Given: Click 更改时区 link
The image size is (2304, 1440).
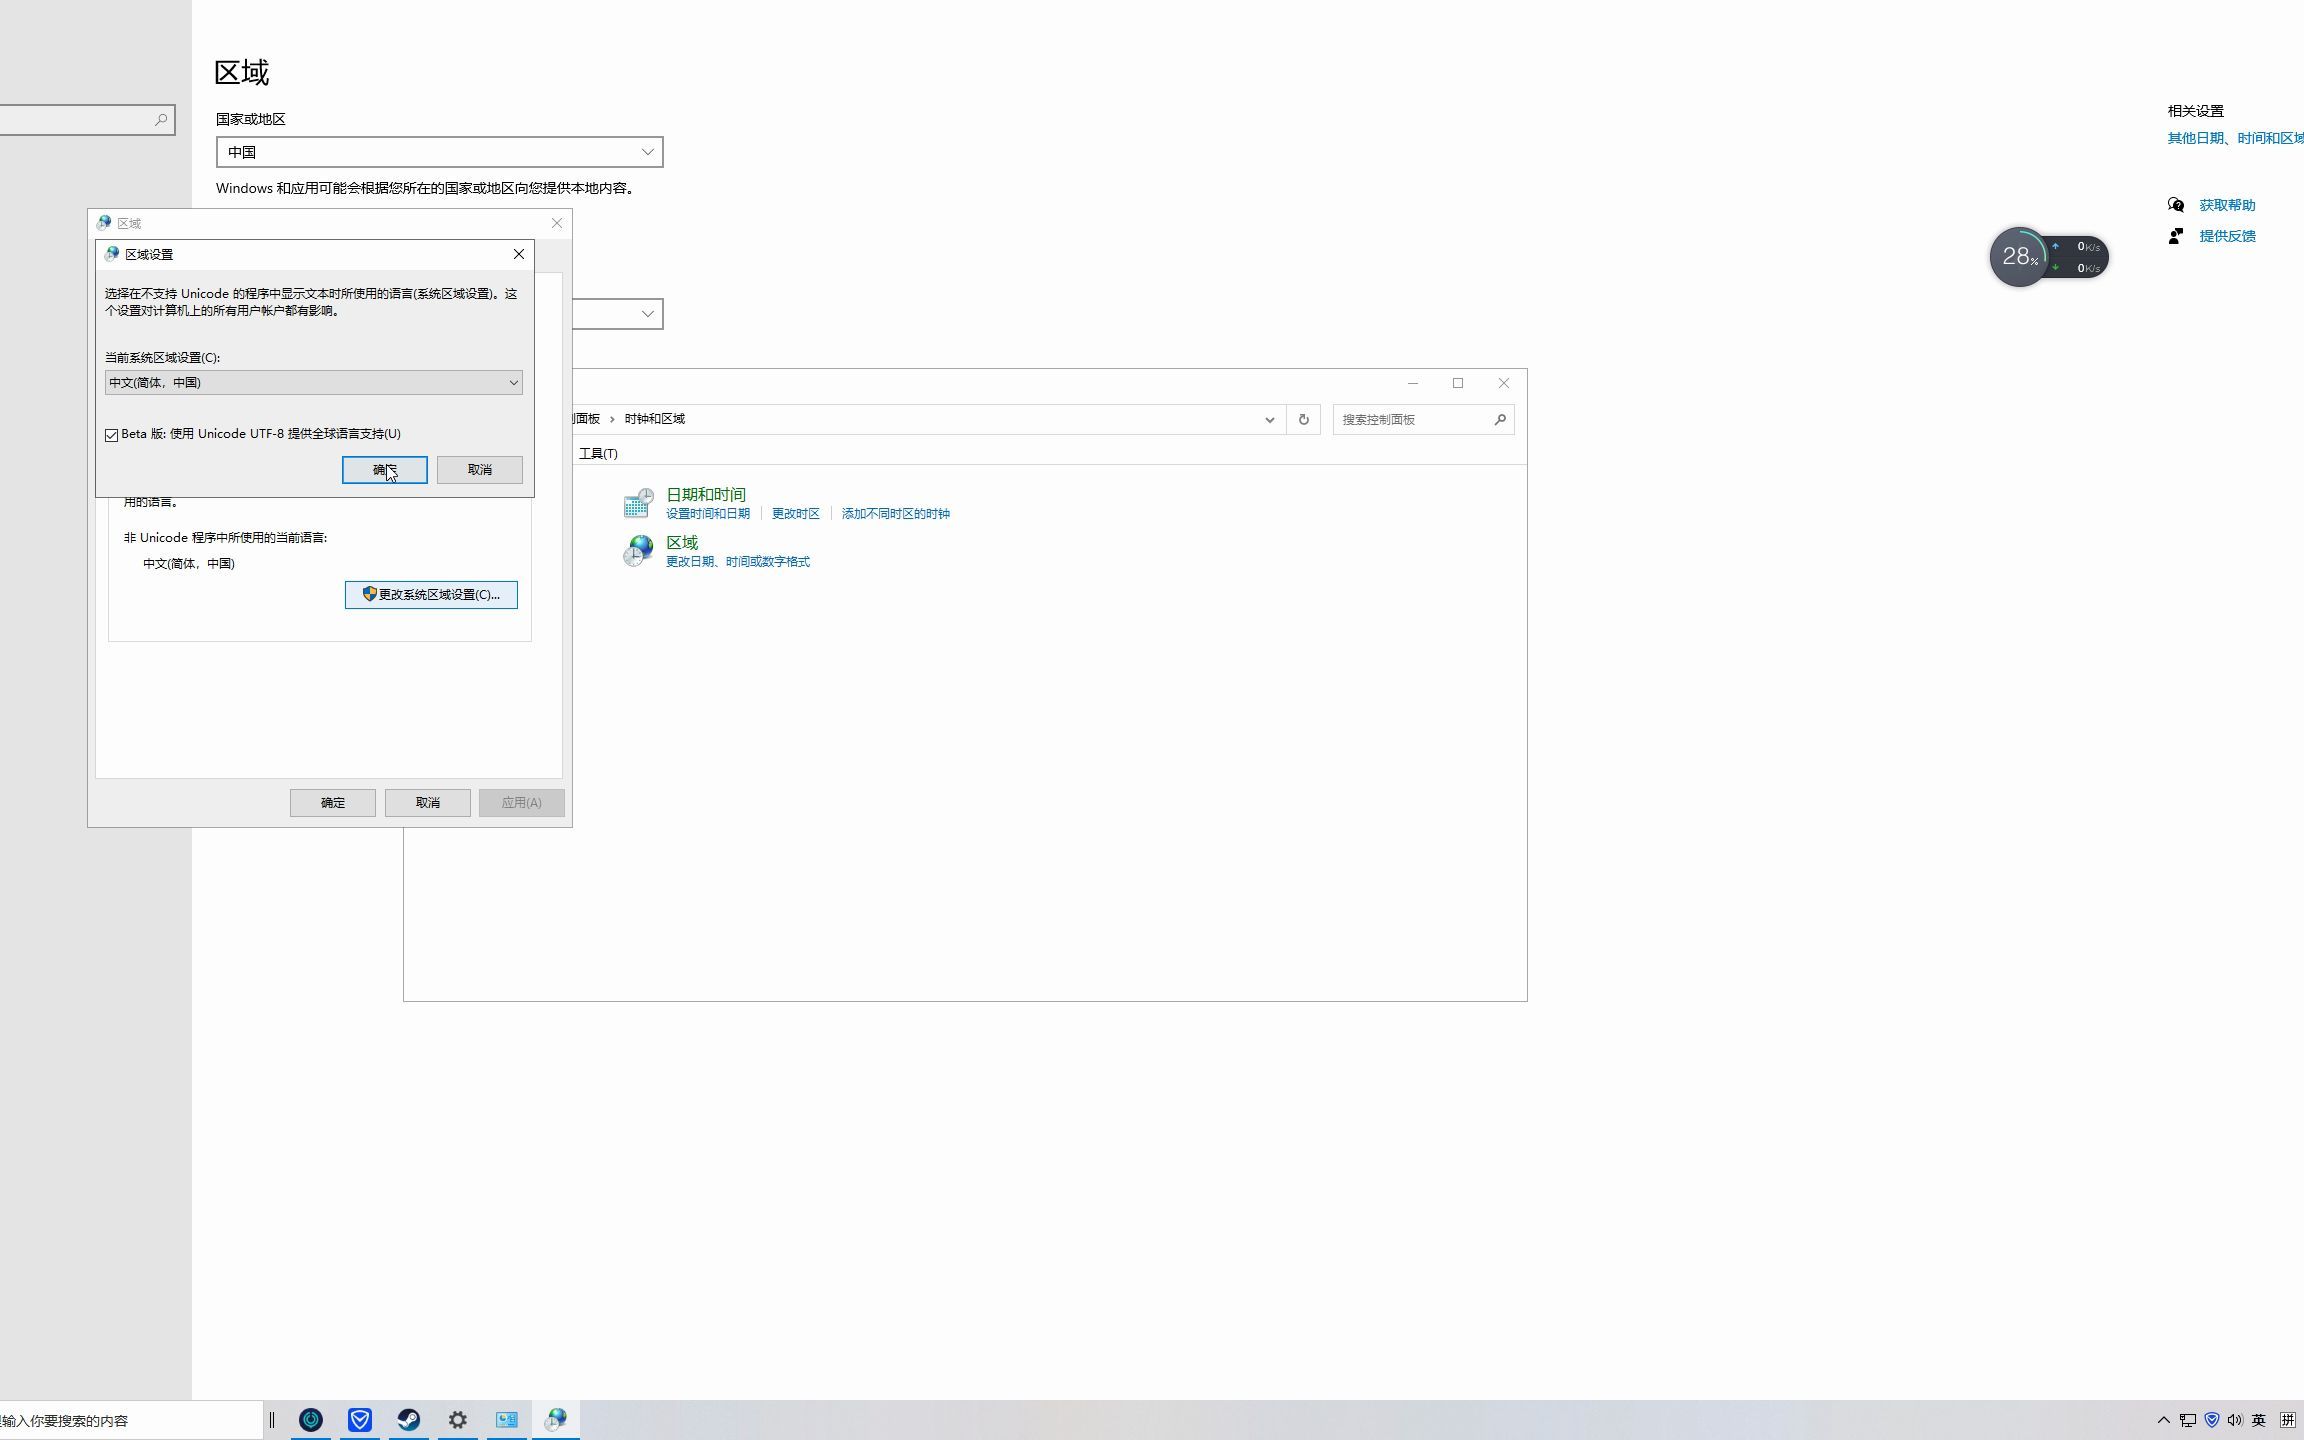Looking at the screenshot, I should click(x=795, y=514).
